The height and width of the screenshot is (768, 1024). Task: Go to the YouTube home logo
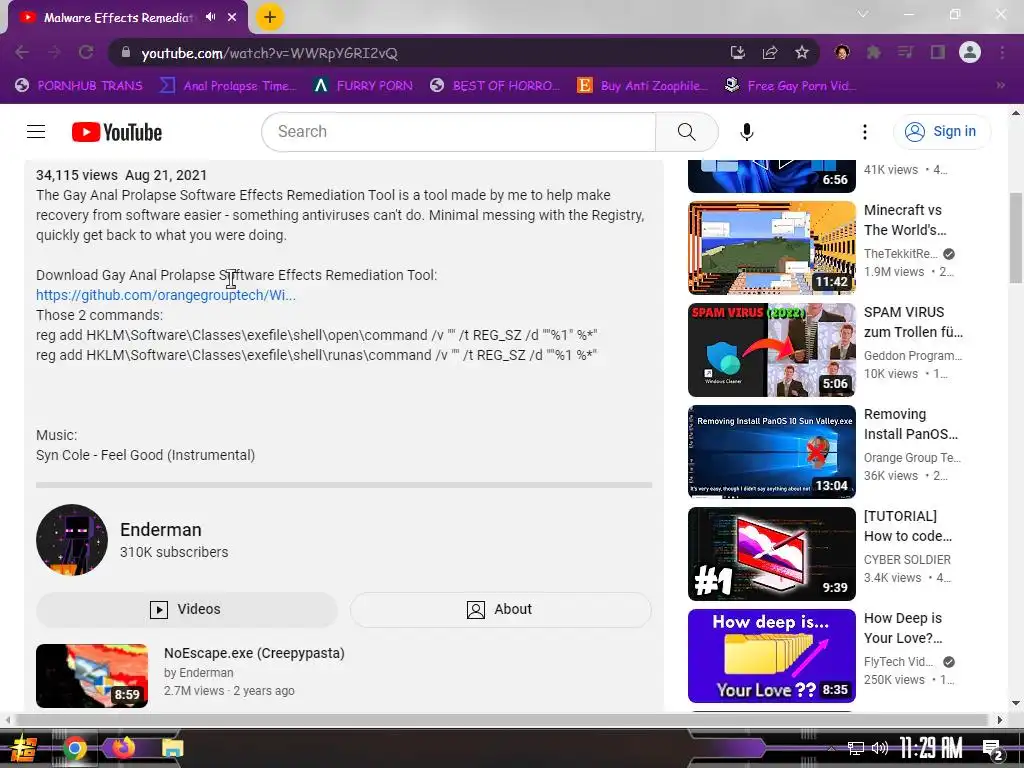coord(117,132)
